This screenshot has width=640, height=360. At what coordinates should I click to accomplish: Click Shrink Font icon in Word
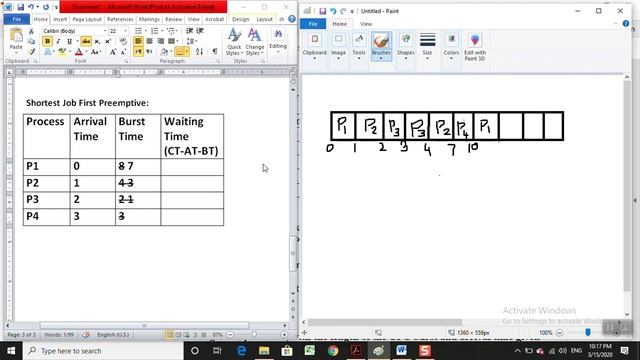click(x=123, y=52)
